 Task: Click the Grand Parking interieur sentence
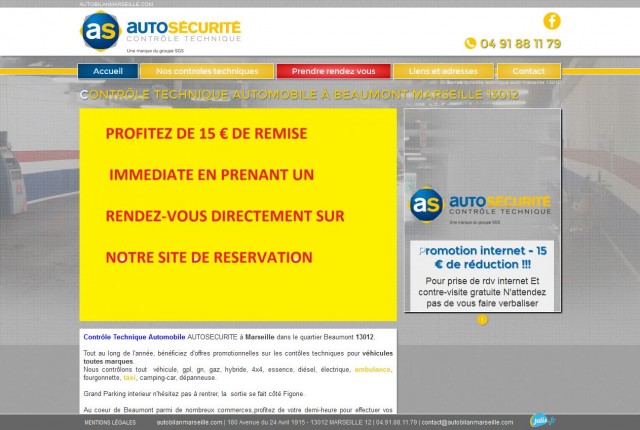(194, 394)
